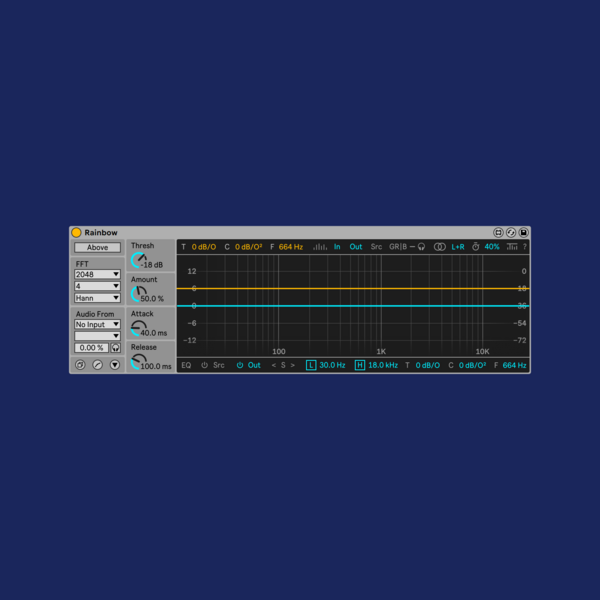
Task: Click the cyan EQ line on the graph
Action: (x=353, y=306)
